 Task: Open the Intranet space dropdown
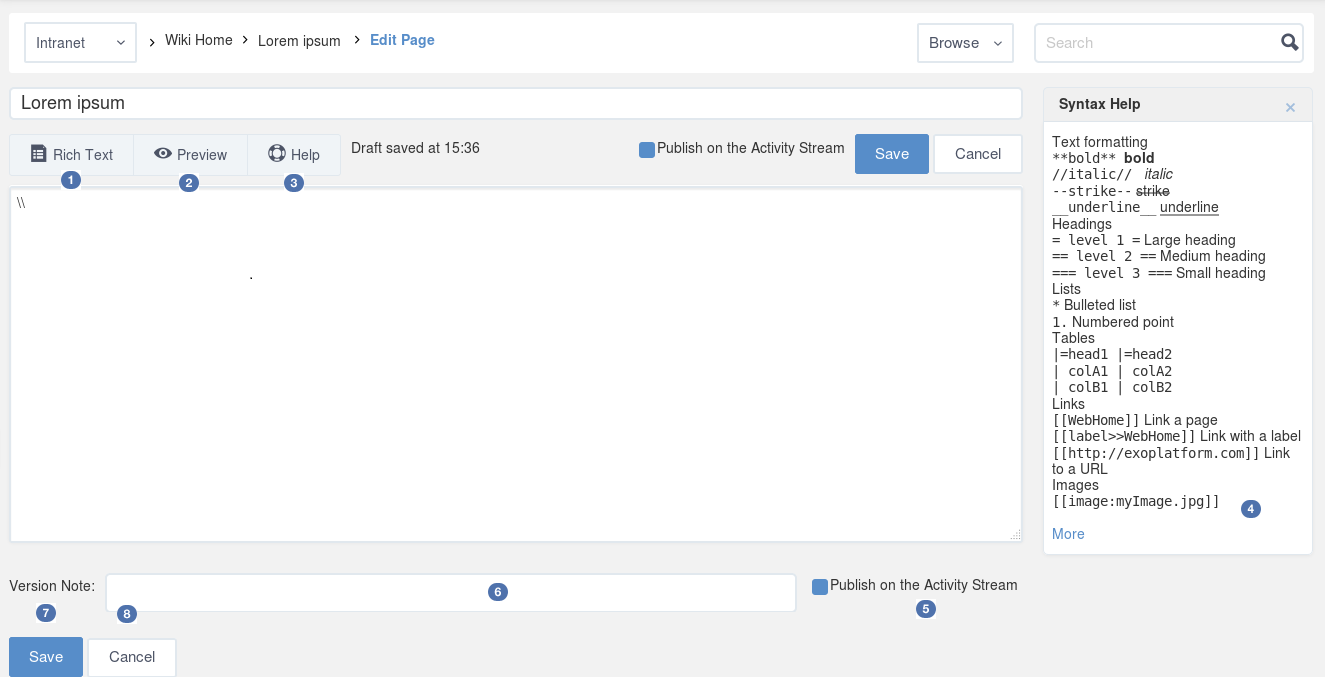click(80, 43)
